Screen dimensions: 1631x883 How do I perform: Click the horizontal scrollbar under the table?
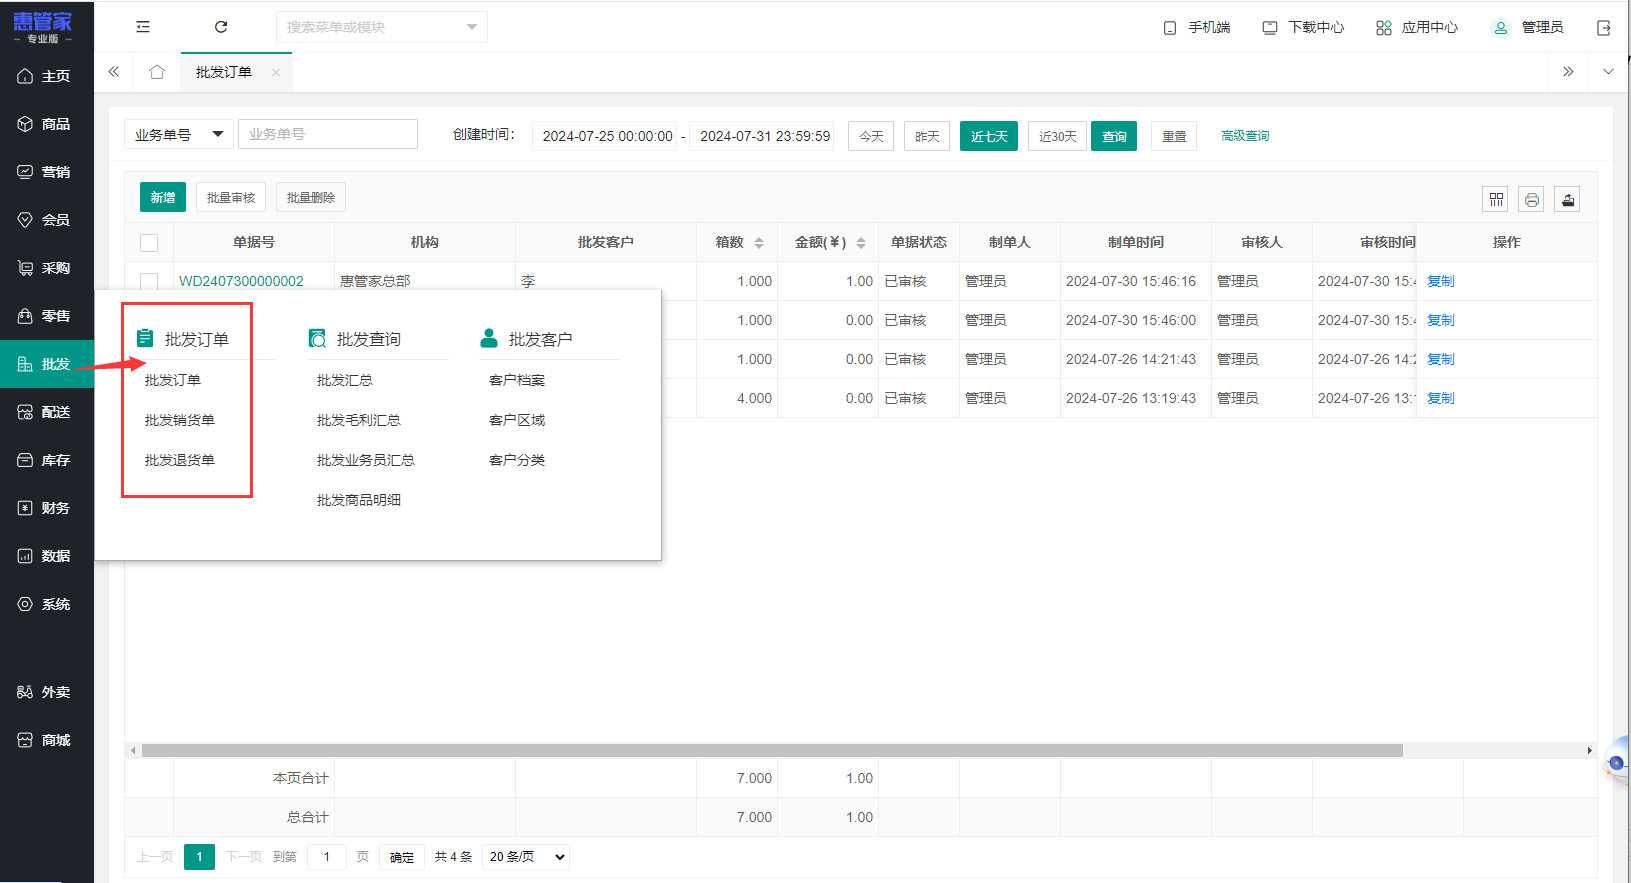point(771,750)
